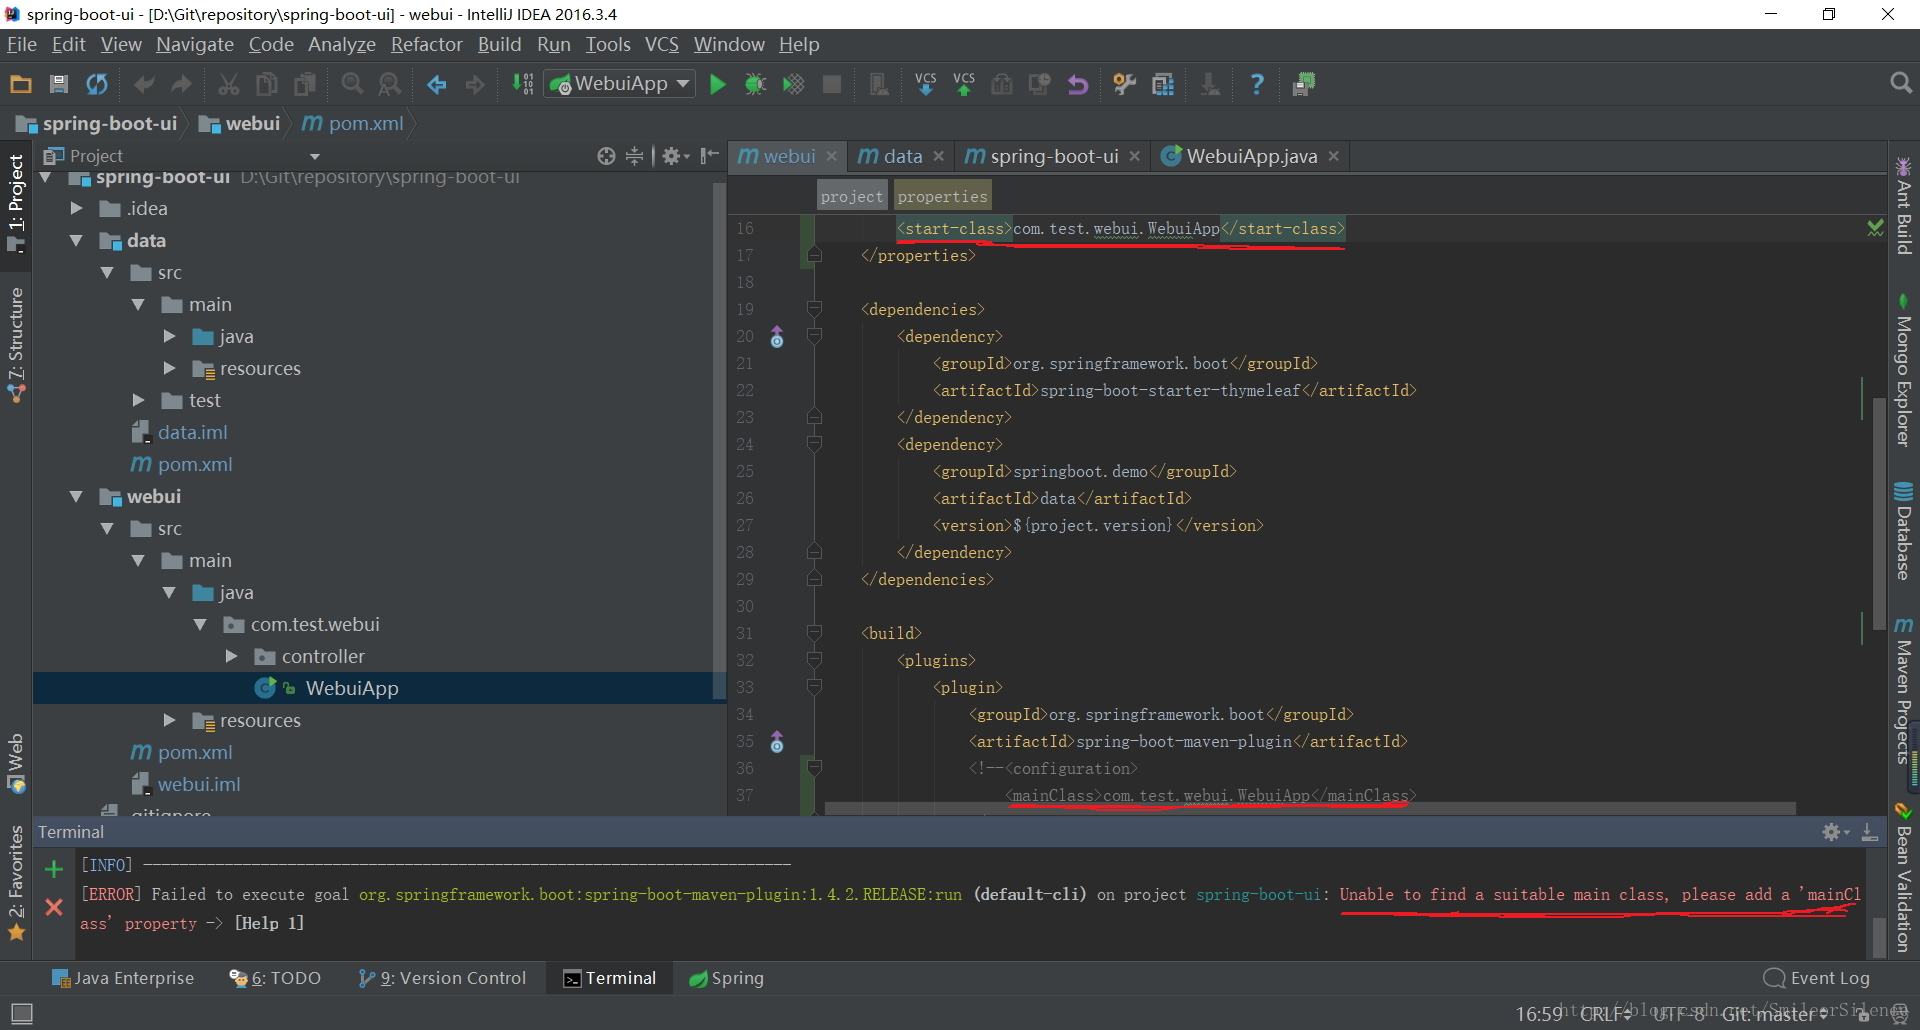
Task: Run WebuiApp with green play button
Action: (x=717, y=85)
